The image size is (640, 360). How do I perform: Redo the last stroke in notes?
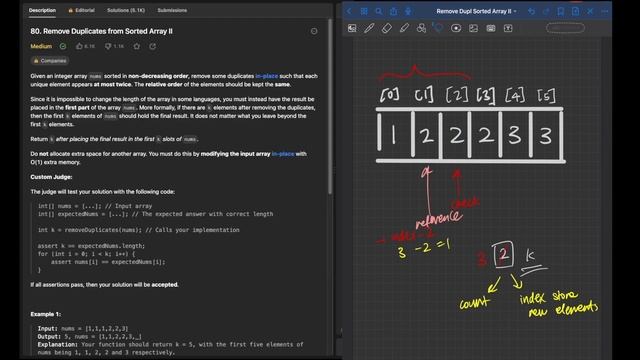coord(546,11)
